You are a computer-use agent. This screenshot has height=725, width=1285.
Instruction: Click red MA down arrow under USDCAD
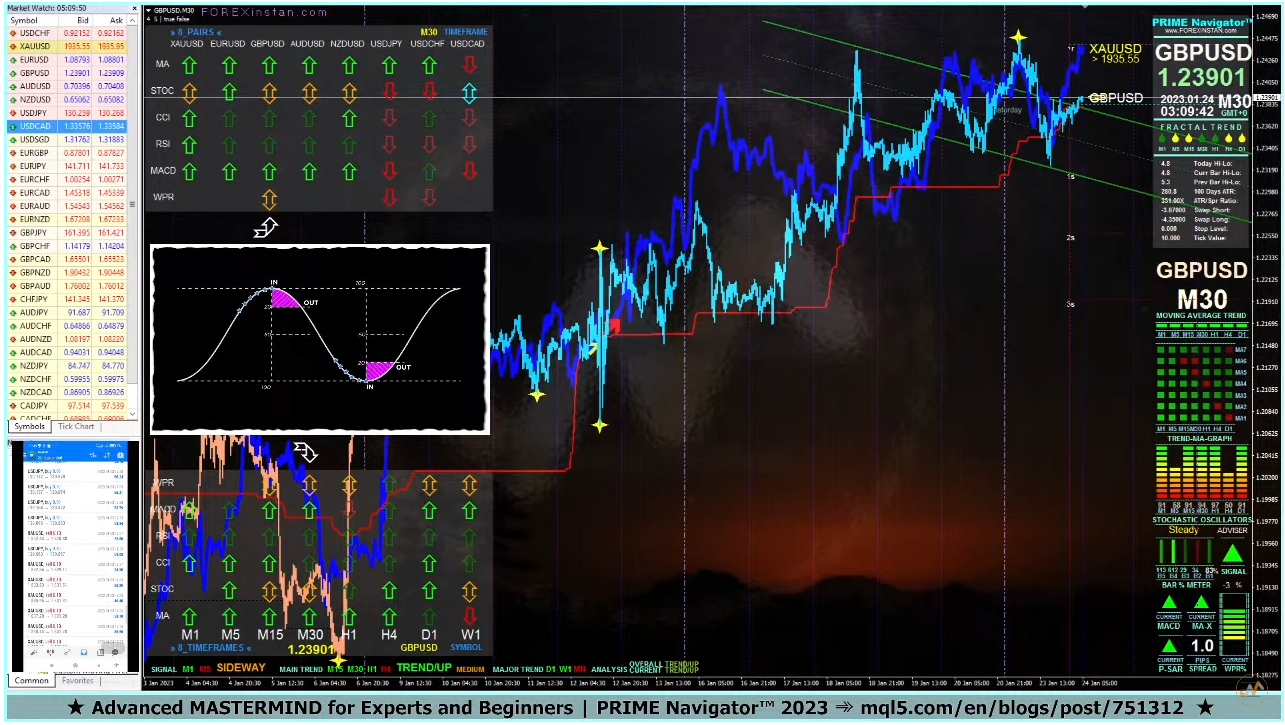tap(469, 65)
